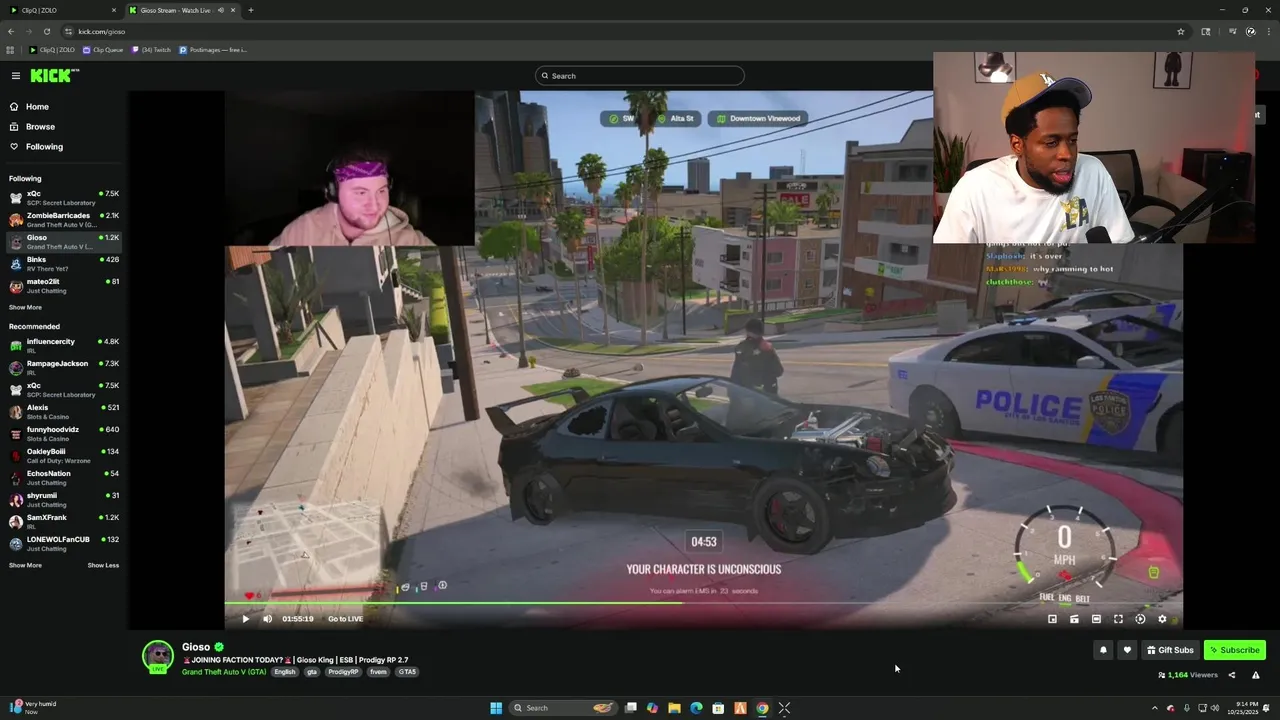Click the KICK logo
1280x720 pixels.
[54, 76]
